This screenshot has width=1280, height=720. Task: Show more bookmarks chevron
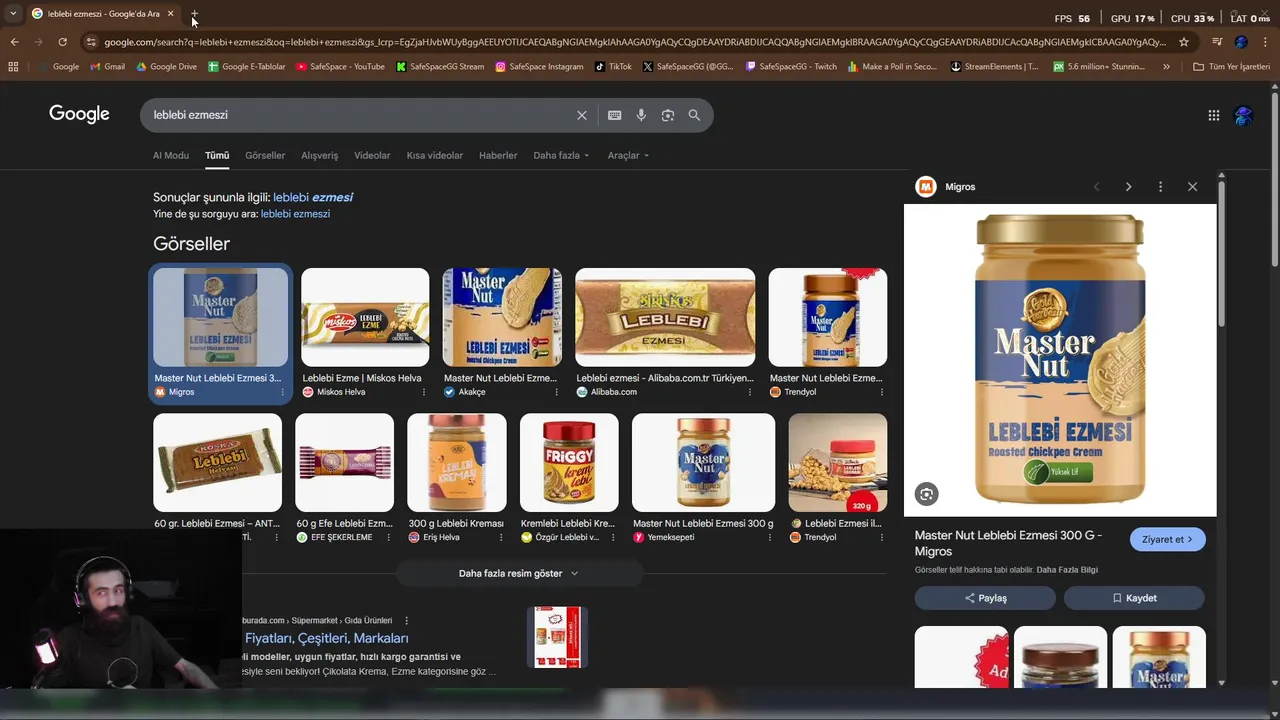tap(1166, 67)
